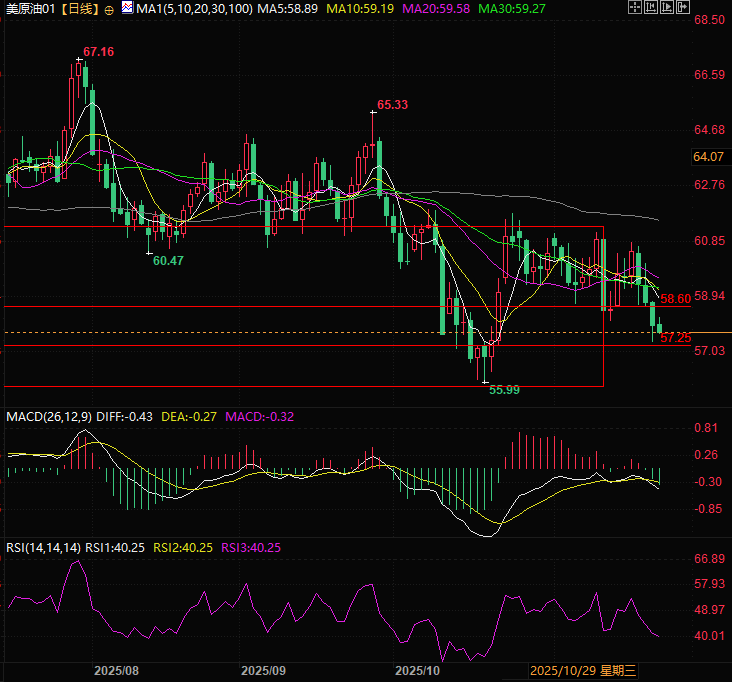Open MACD(26,12,9) indicator parameters
This screenshot has width=732, height=682.
pos(50,416)
